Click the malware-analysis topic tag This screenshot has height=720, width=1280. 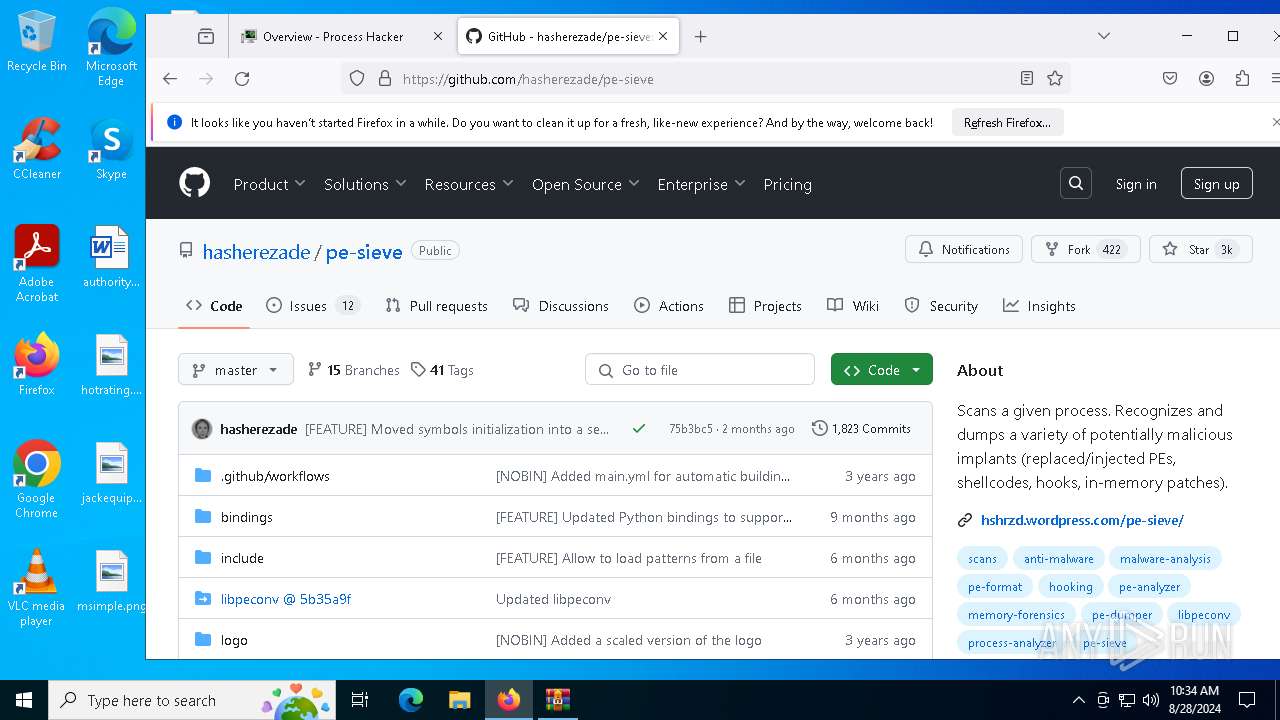click(1165, 559)
